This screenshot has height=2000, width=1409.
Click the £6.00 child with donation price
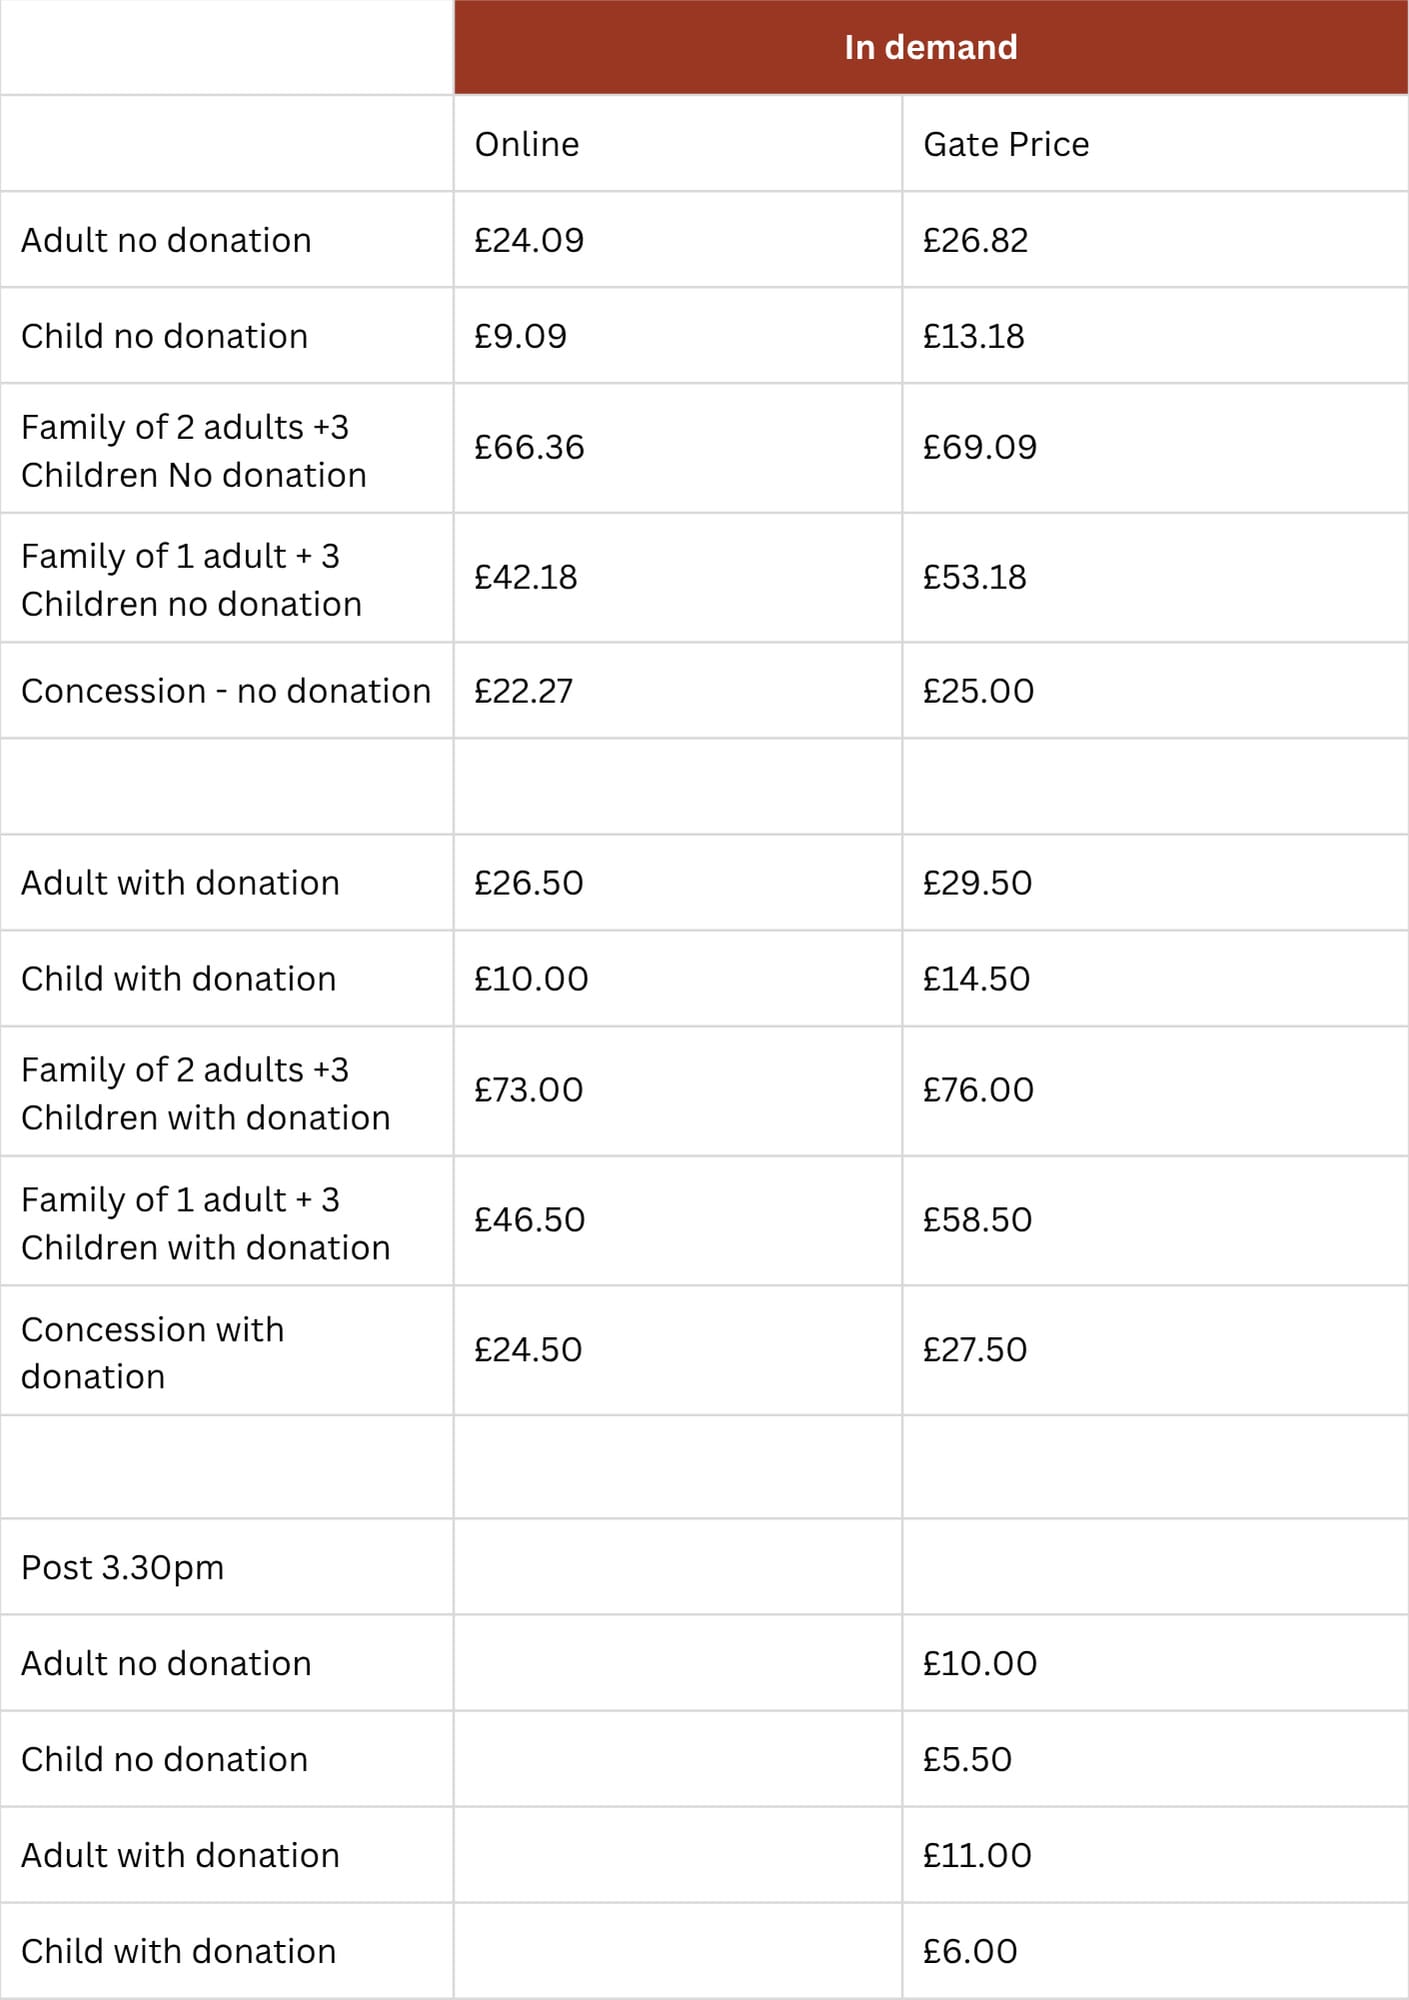coord(969,1951)
